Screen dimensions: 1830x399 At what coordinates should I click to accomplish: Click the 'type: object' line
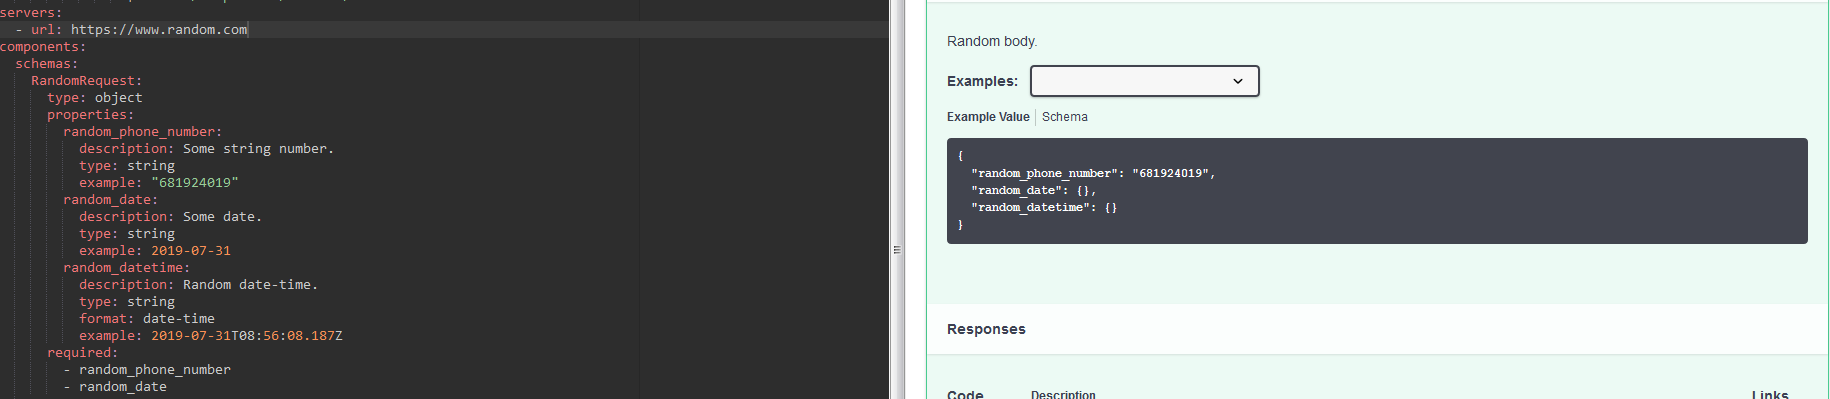tap(94, 98)
